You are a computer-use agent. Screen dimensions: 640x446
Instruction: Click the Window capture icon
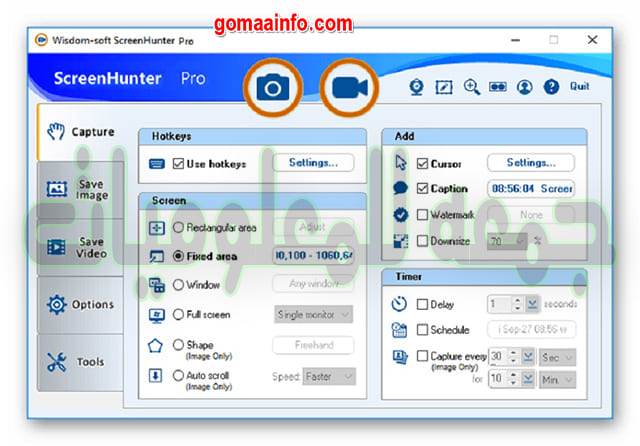[157, 285]
